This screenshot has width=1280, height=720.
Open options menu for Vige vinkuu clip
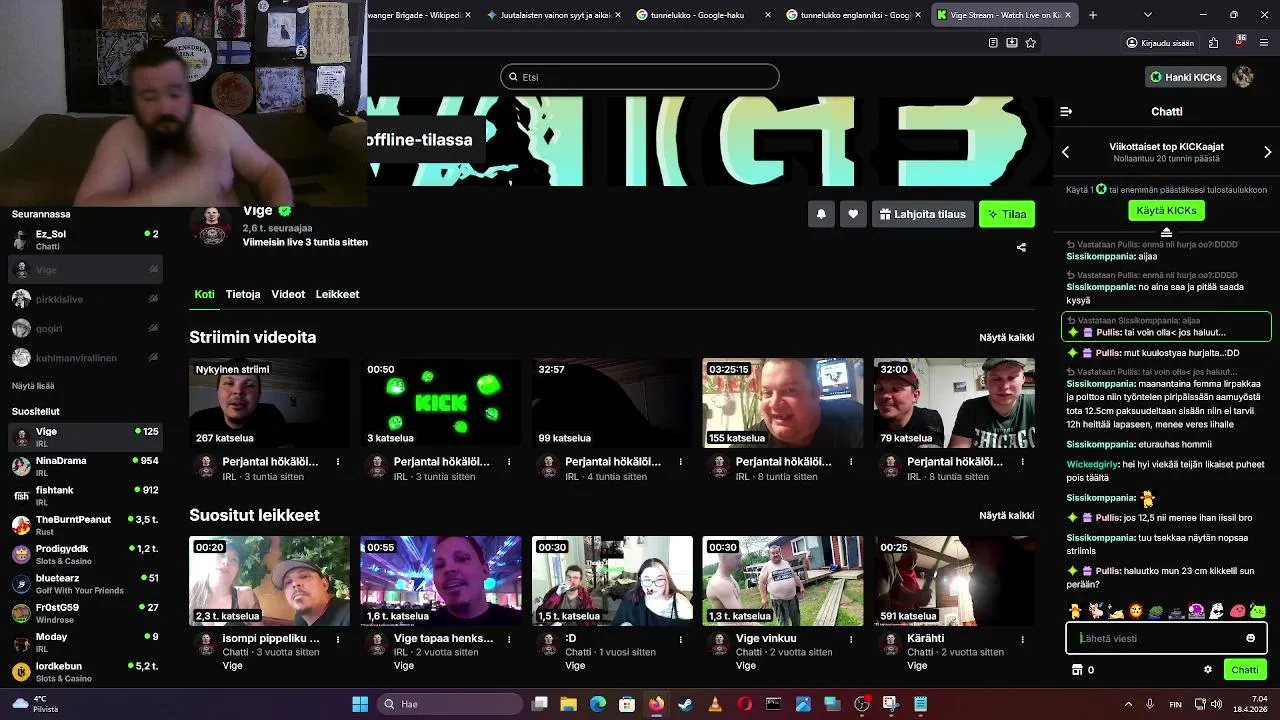click(x=851, y=639)
